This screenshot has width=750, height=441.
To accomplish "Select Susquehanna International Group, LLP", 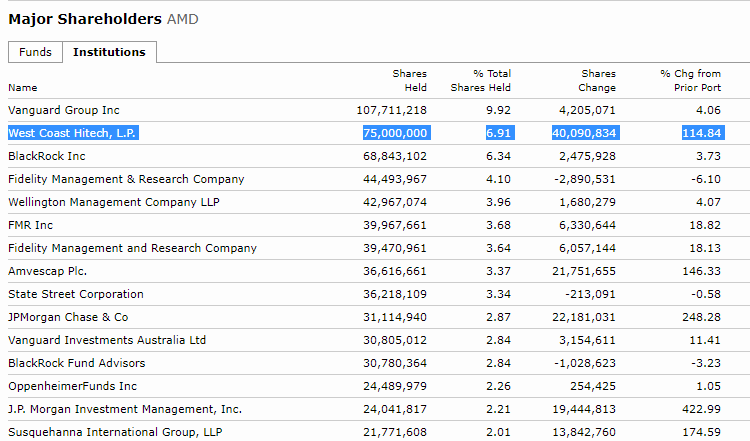I will click(x=114, y=432).
